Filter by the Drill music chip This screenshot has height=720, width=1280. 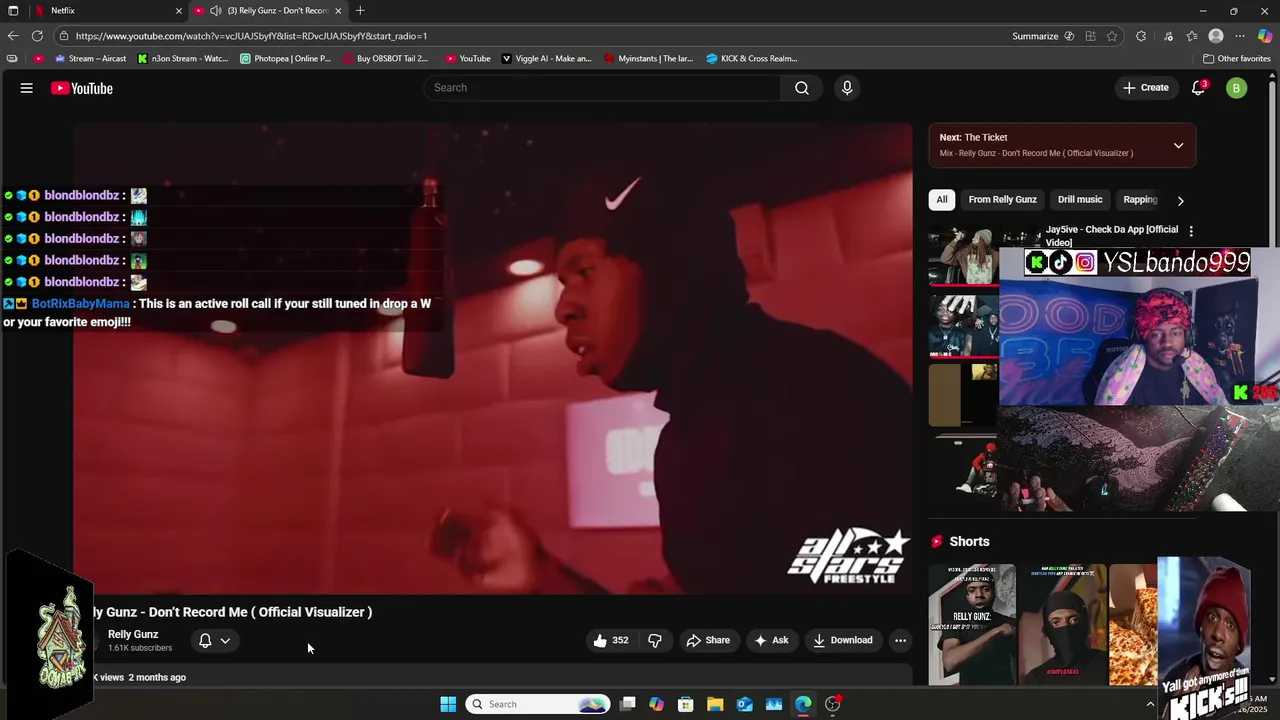click(x=1080, y=199)
